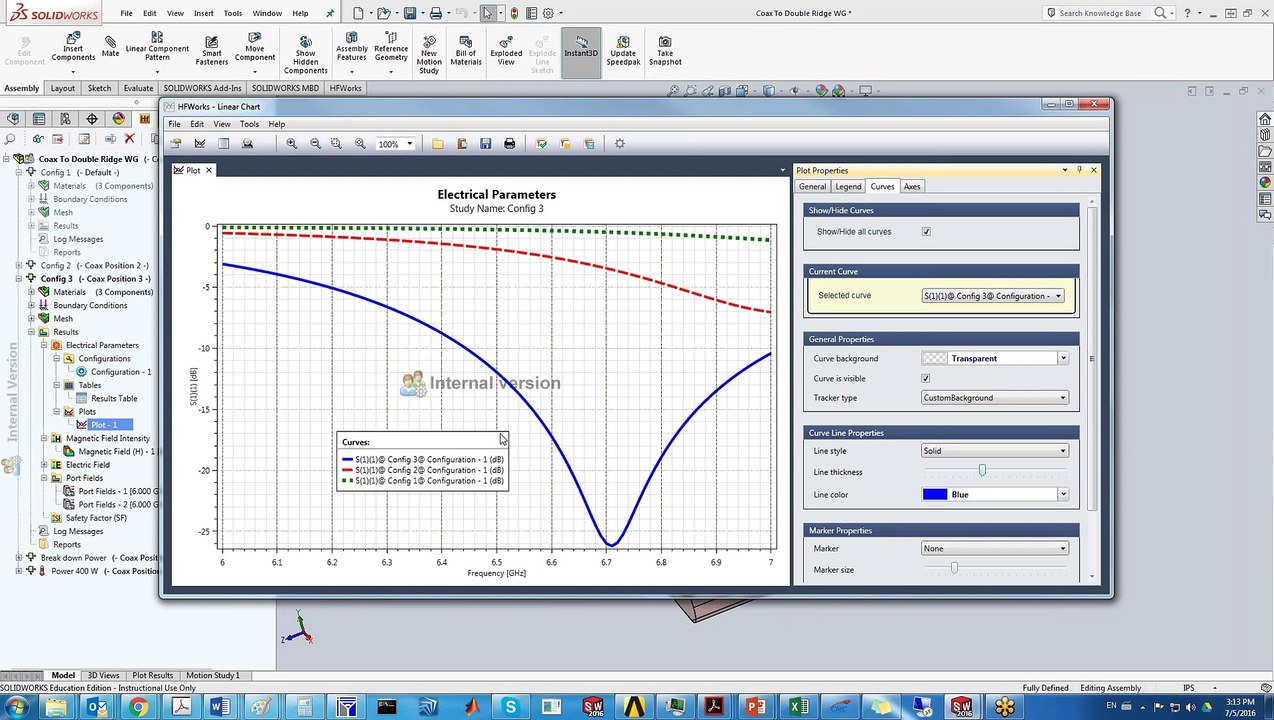Adjust the Line thickness slider
The height and width of the screenshot is (720, 1274).
[982, 471]
